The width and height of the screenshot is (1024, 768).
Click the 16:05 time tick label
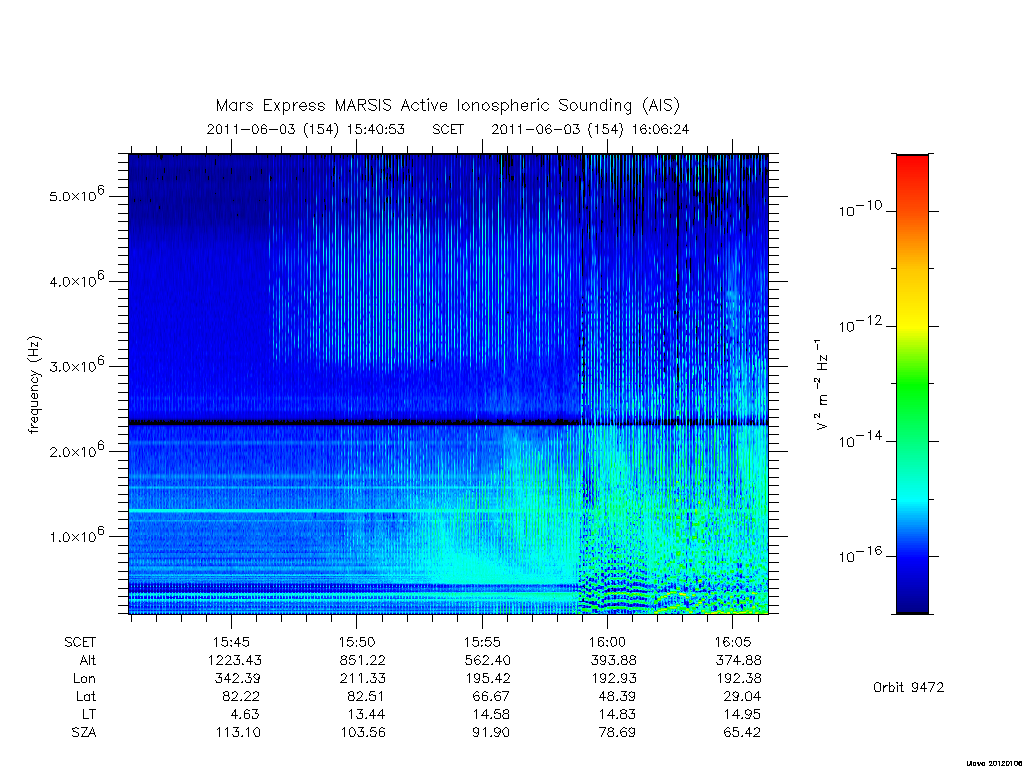coord(733,642)
